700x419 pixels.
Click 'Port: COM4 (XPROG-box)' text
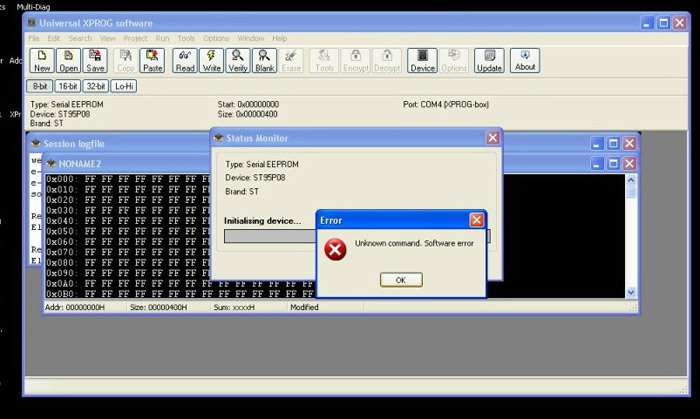pos(446,104)
